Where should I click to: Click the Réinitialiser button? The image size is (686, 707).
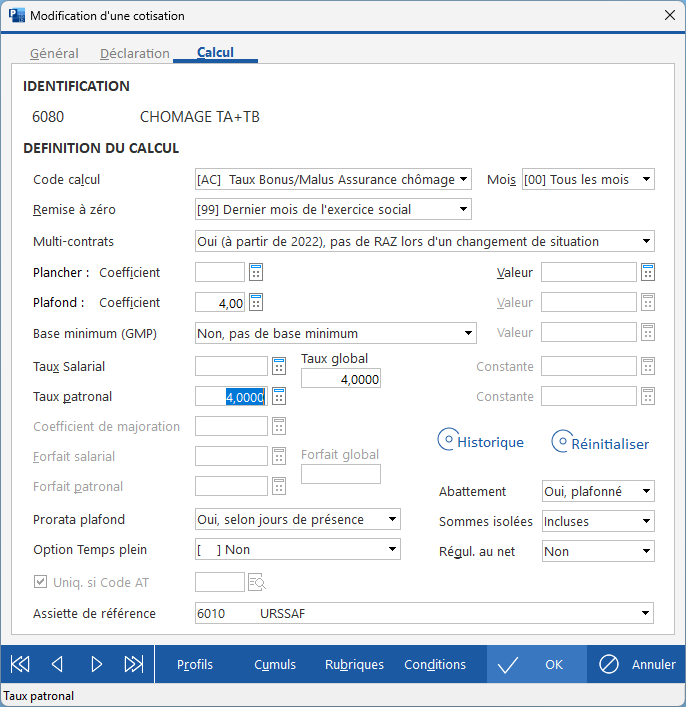(x=600, y=443)
